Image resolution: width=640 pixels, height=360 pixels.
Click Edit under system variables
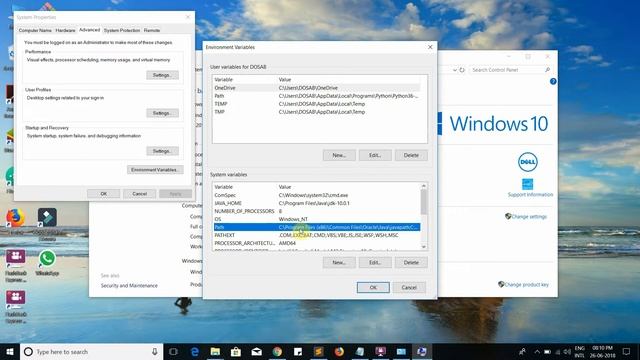(x=375, y=263)
